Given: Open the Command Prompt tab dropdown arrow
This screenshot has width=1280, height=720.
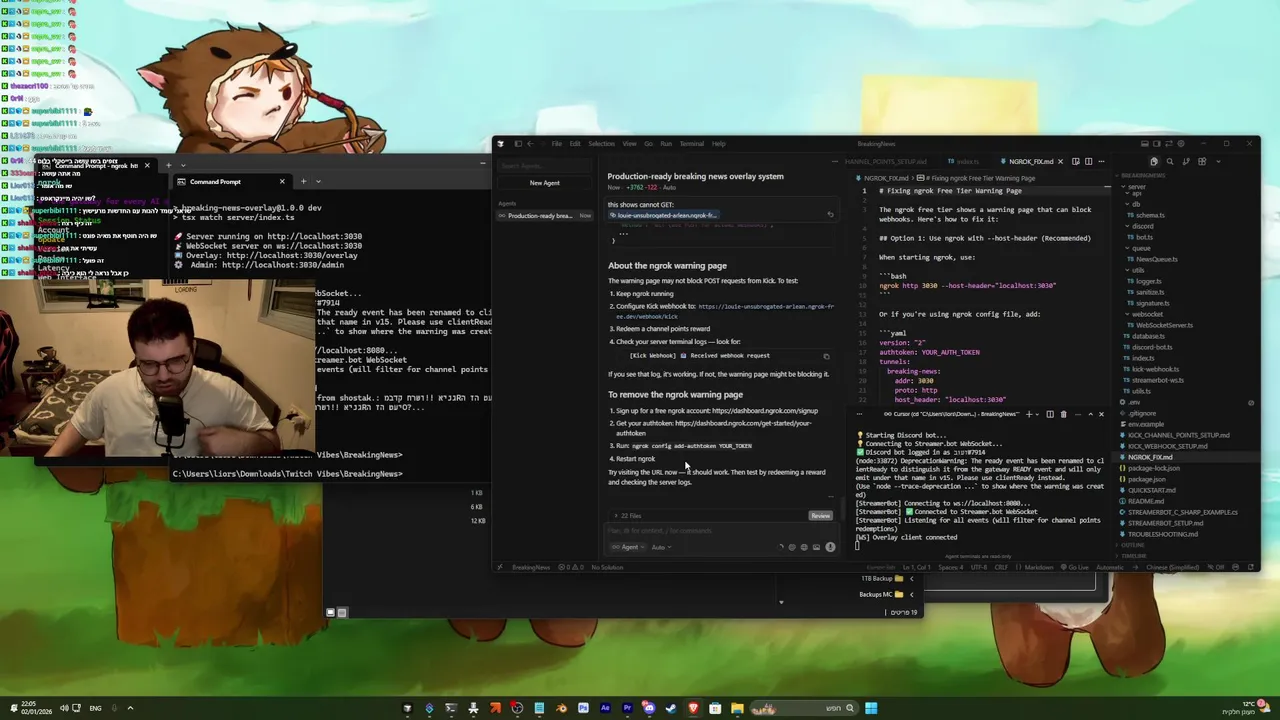Looking at the screenshot, I should click(x=318, y=181).
